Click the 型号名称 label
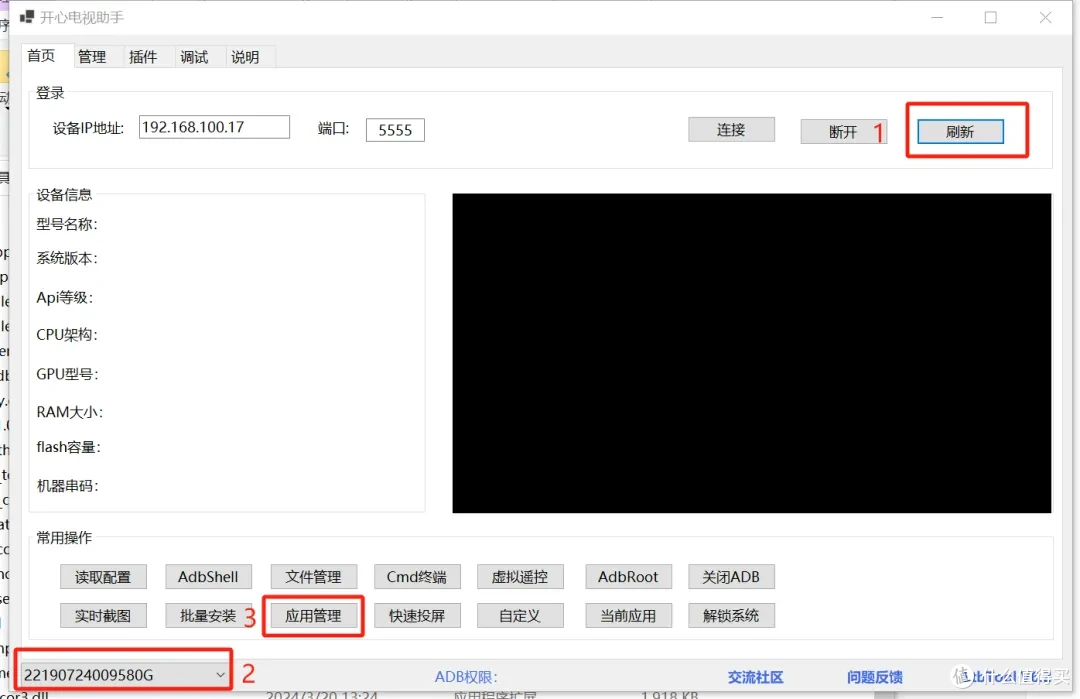The image size is (1080, 699). [67, 225]
